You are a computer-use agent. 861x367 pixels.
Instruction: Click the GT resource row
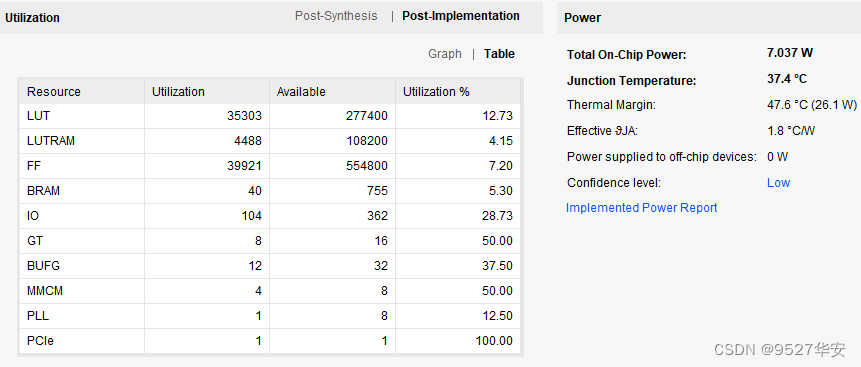pos(270,241)
